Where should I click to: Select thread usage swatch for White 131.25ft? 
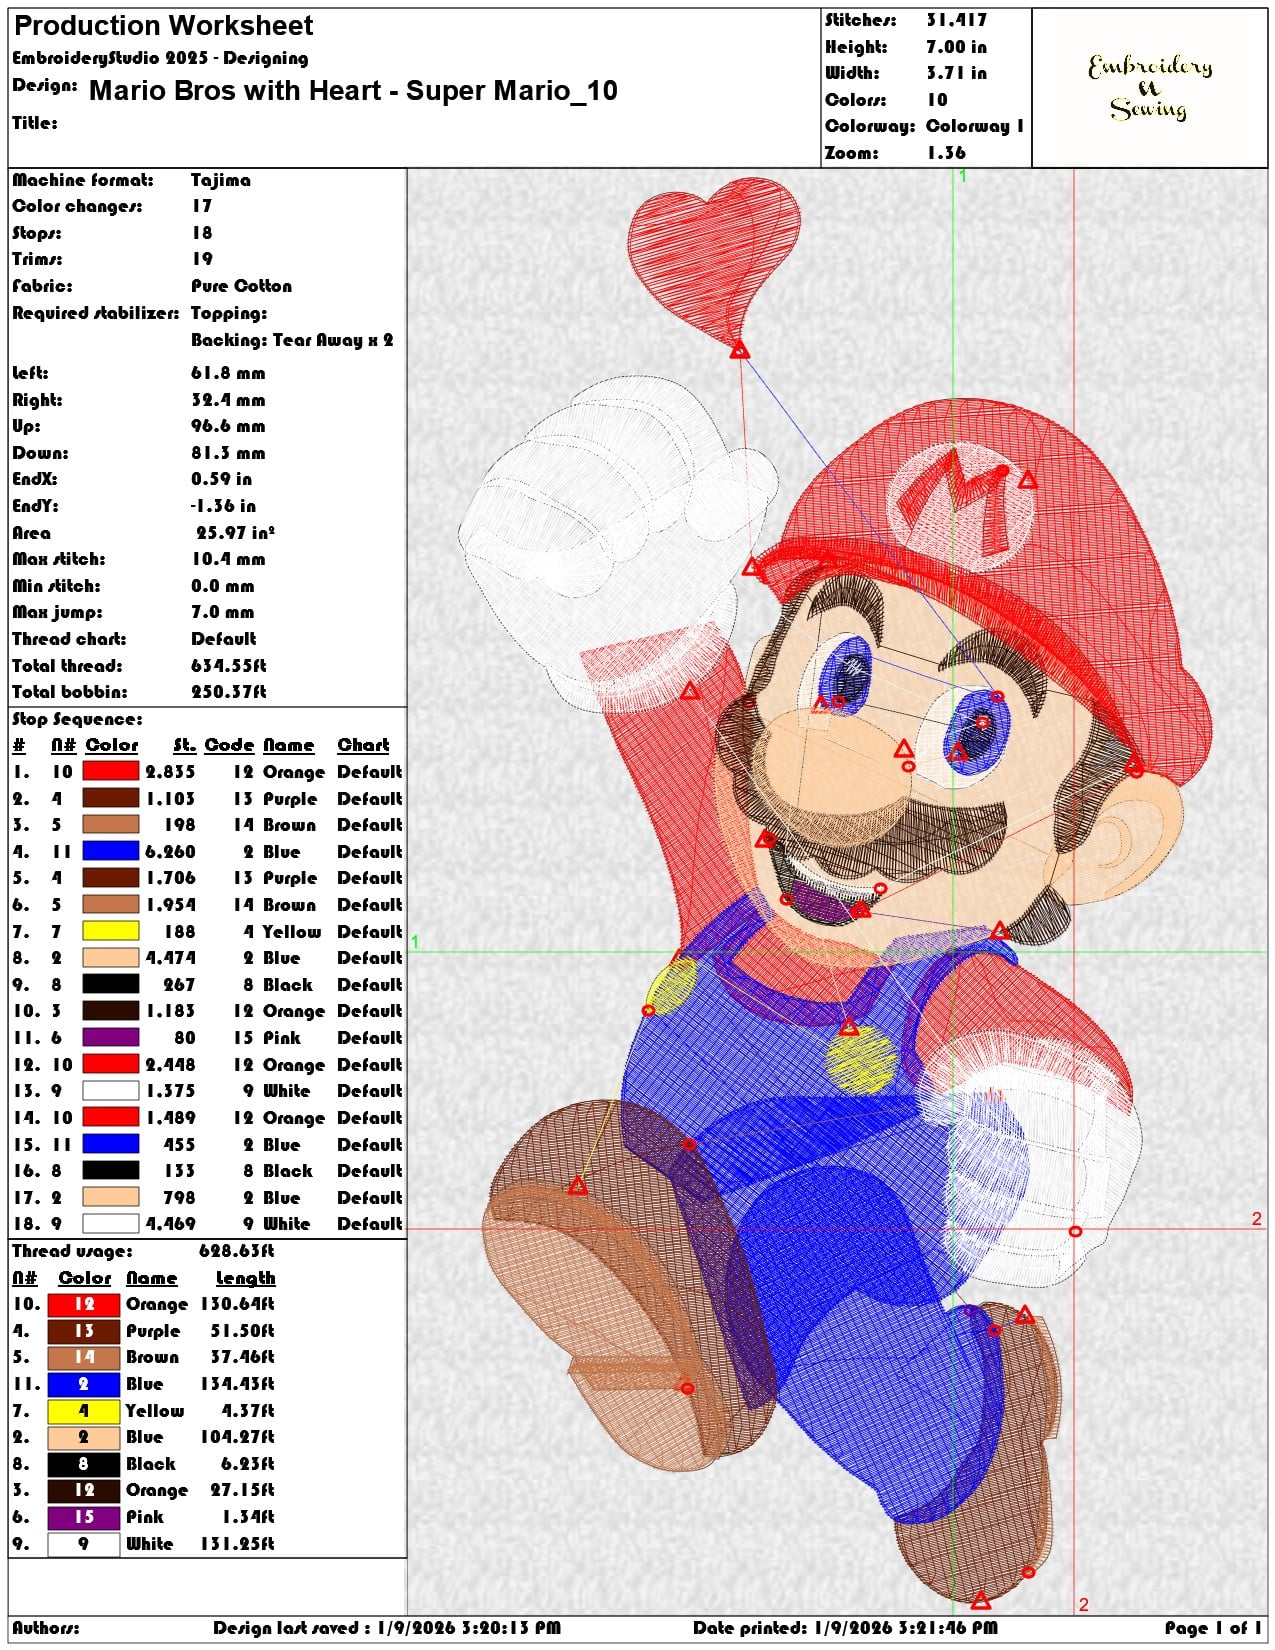point(83,1543)
